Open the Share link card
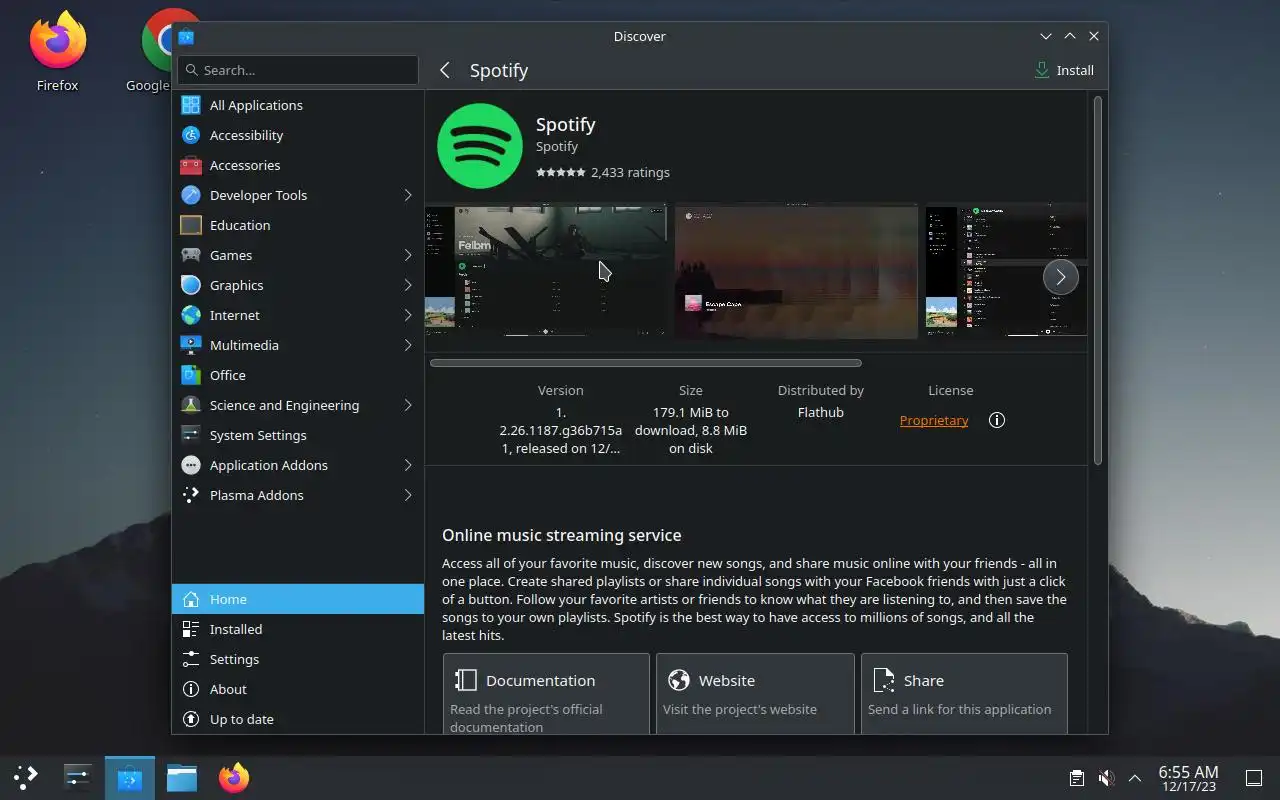Image resolution: width=1280 pixels, height=800 pixels. point(964,694)
